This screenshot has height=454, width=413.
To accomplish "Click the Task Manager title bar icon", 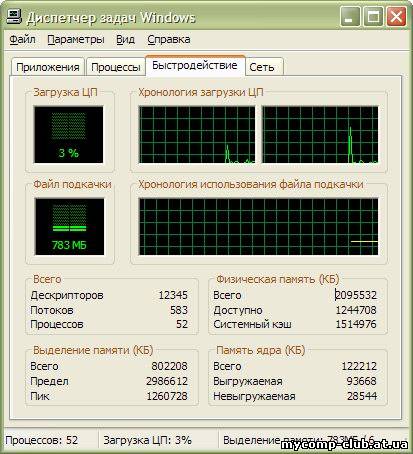I will coord(15,17).
